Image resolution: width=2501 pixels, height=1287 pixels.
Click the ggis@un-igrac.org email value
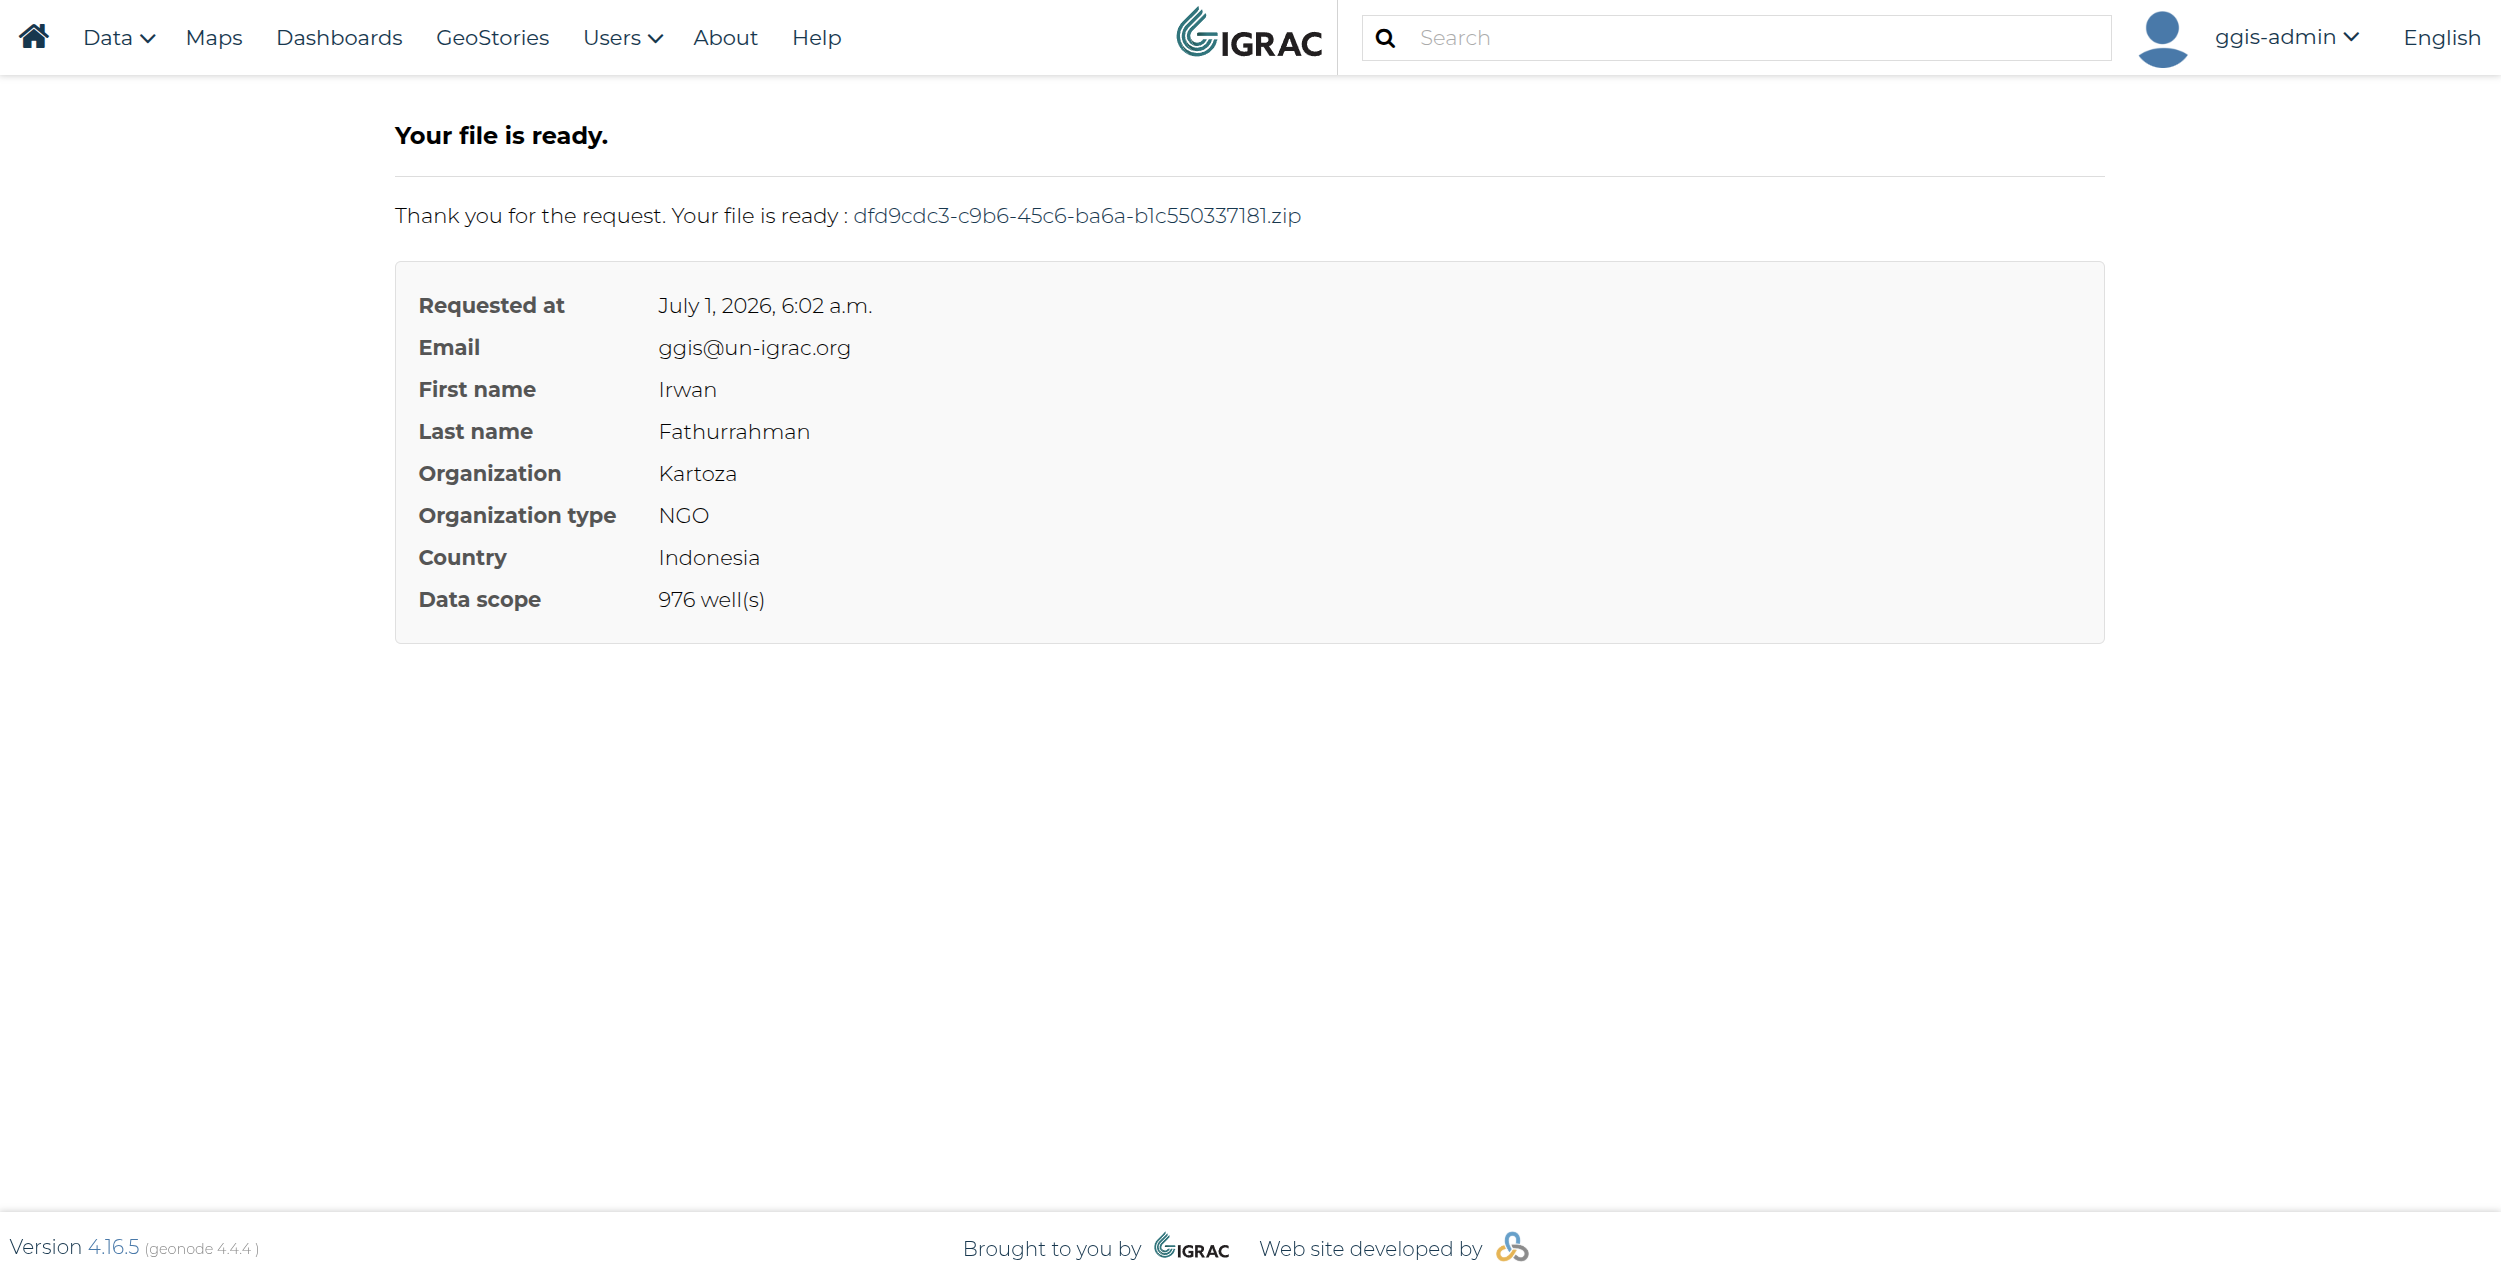coord(754,348)
